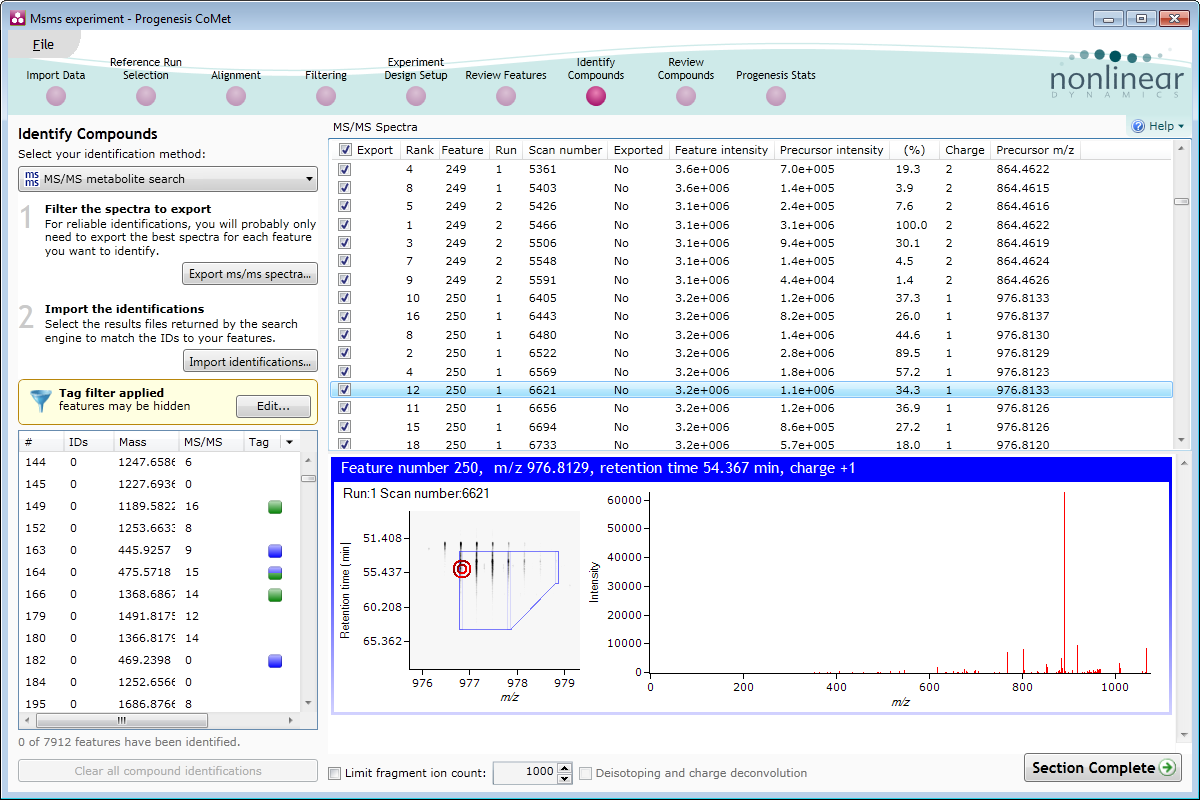Select feature row 149 in feature list
The width and height of the screenshot is (1200, 800).
(159, 507)
